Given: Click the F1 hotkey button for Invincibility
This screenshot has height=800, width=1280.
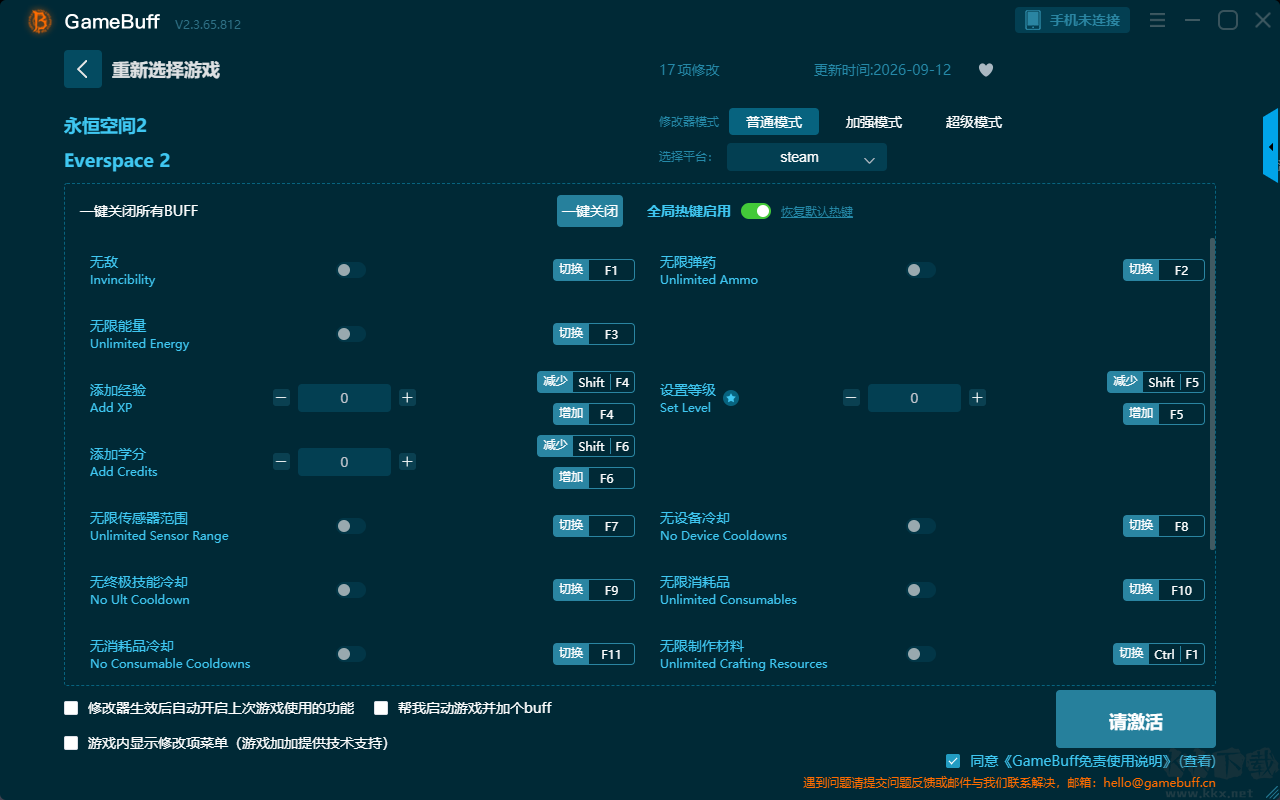Looking at the screenshot, I should tap(594, 270).
